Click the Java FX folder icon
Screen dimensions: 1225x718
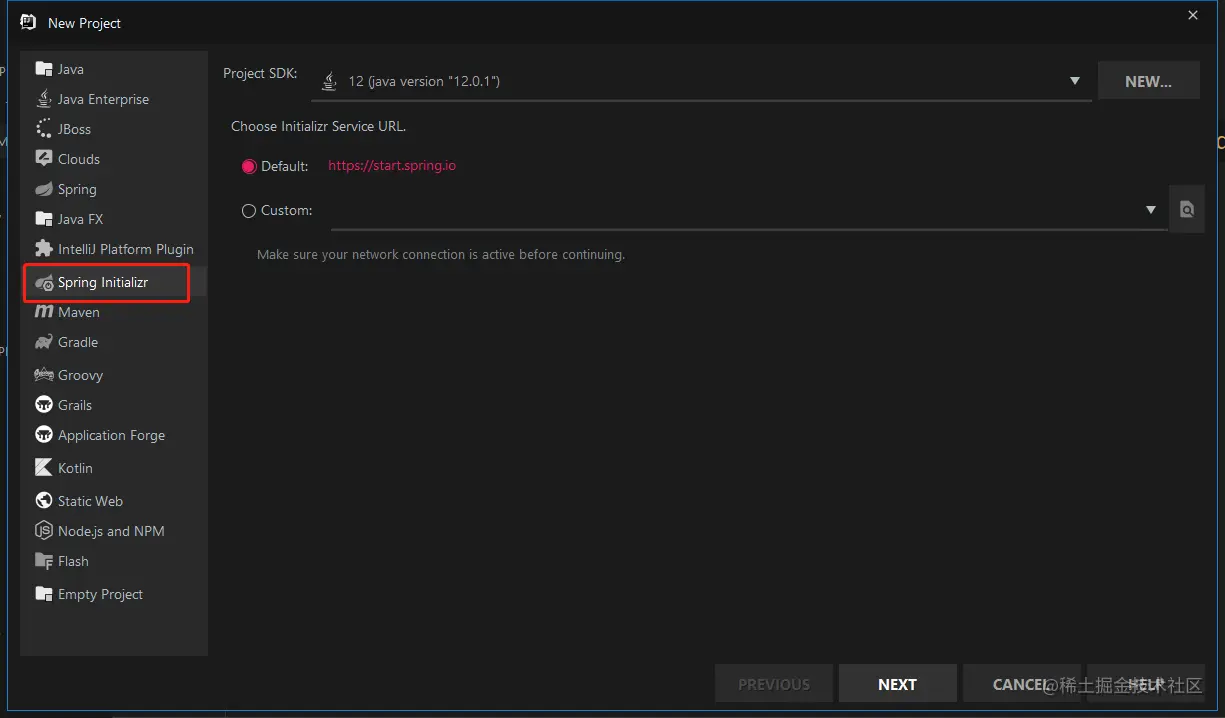tap(43, 219)
